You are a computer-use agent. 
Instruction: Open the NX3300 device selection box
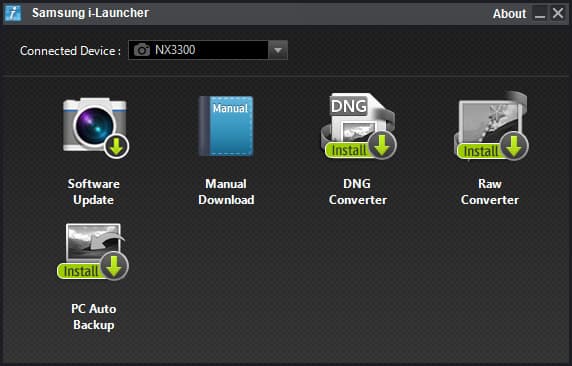pyautogui.click(x=208, y=50)
